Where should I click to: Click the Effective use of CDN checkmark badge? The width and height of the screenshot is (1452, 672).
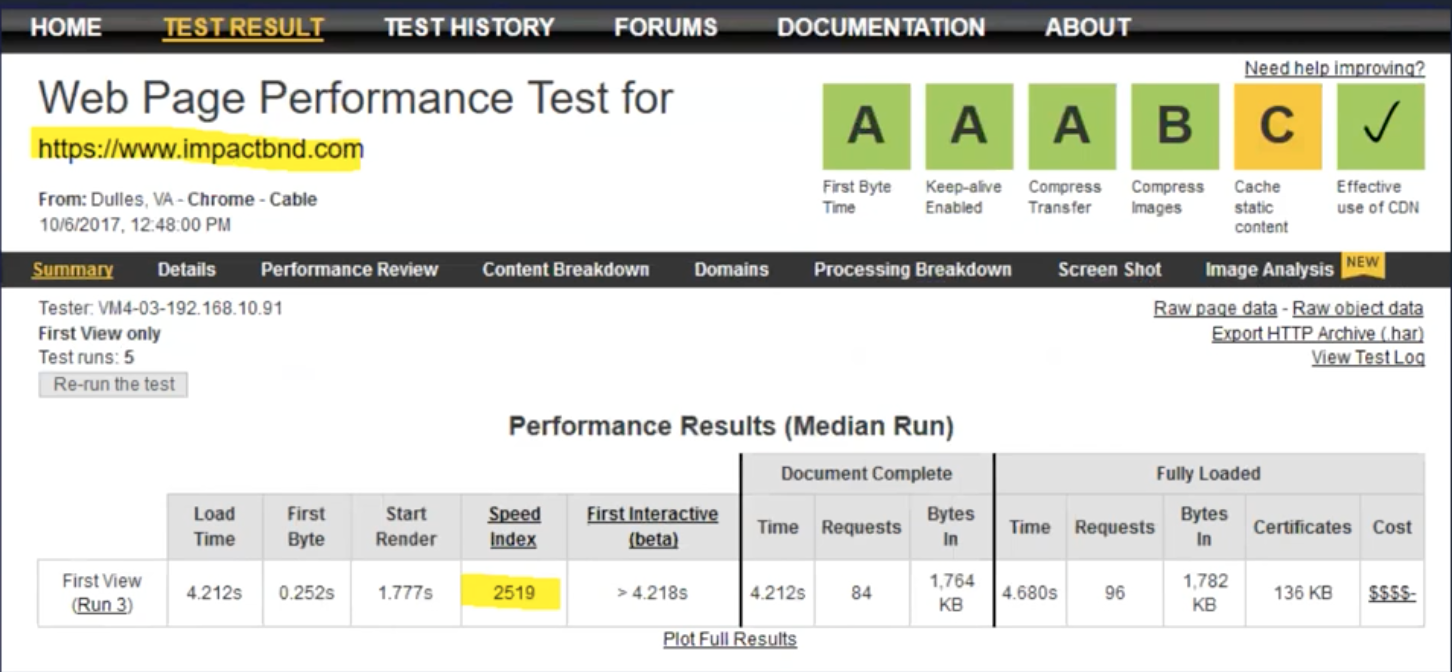coord(1381,126)
